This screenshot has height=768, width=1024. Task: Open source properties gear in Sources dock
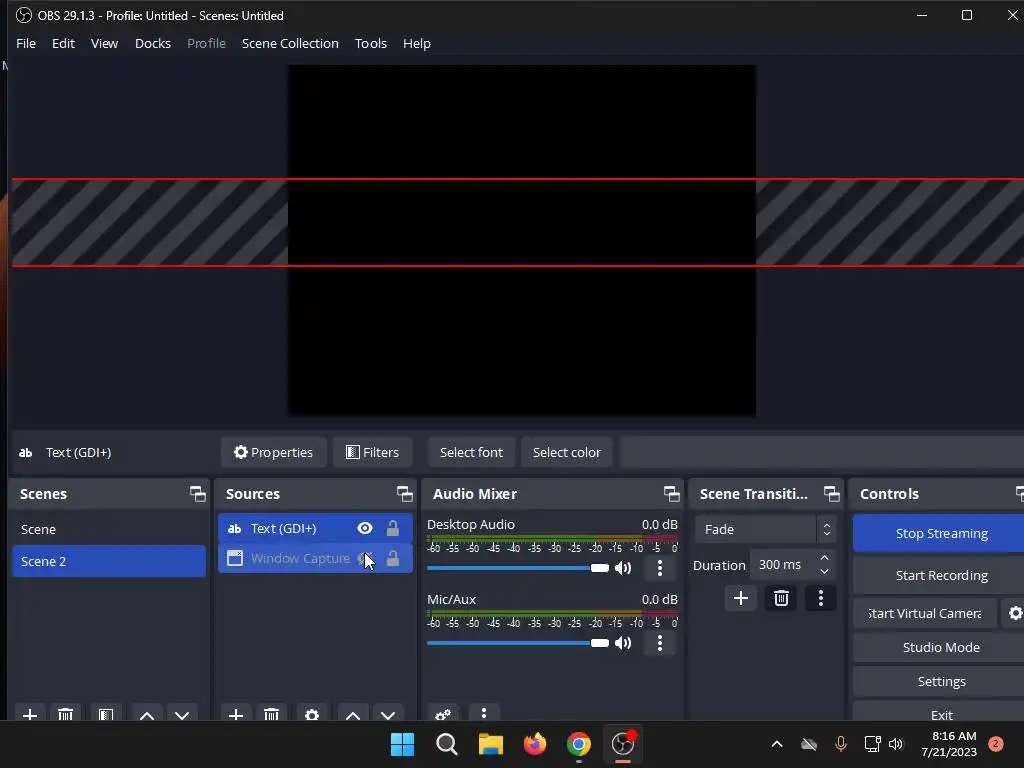coord(312,714)
